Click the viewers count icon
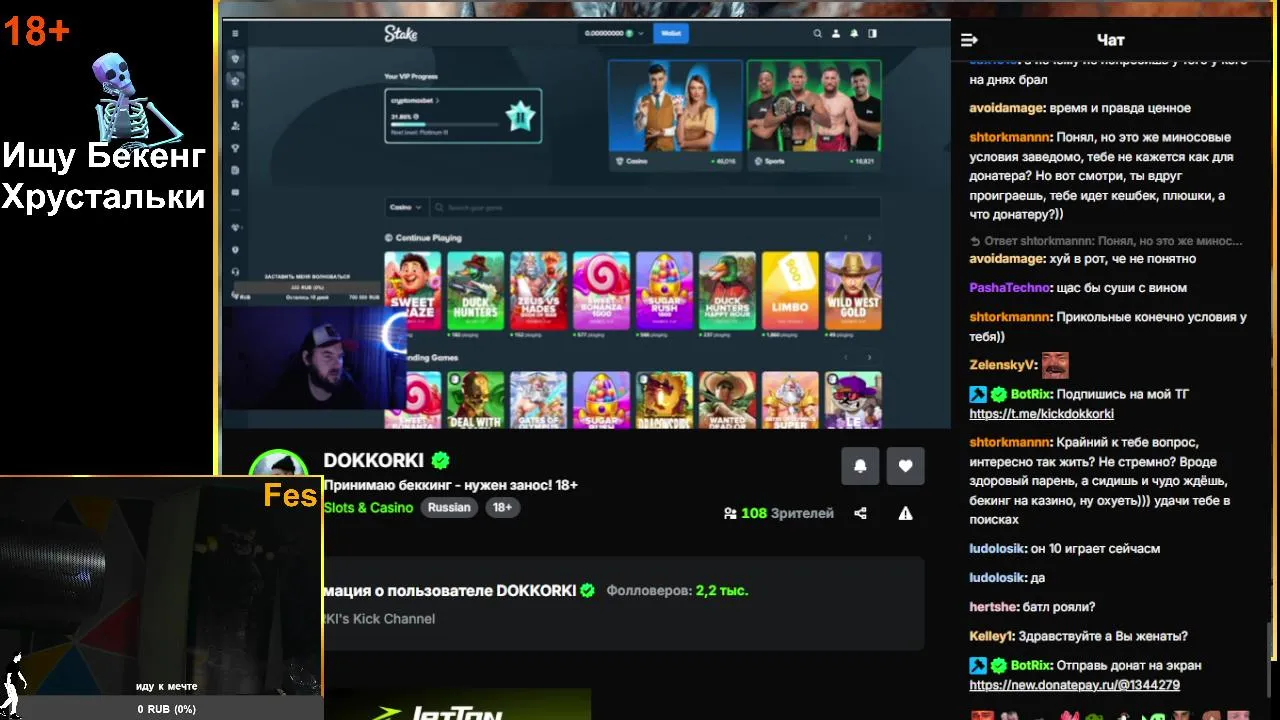Screen dimensions: 1280x720 [x=730, y=513]
